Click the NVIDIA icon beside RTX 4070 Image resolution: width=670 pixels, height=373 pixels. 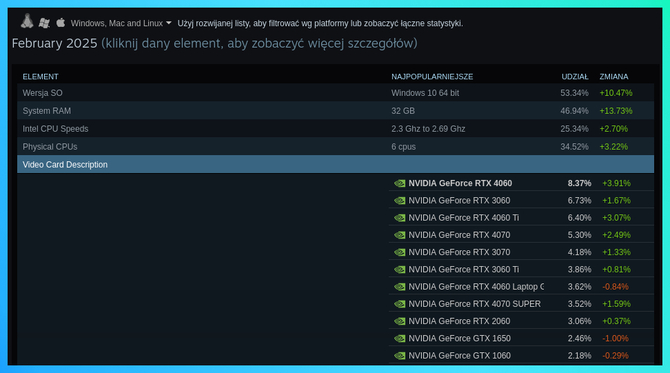(x=400, y=235)
